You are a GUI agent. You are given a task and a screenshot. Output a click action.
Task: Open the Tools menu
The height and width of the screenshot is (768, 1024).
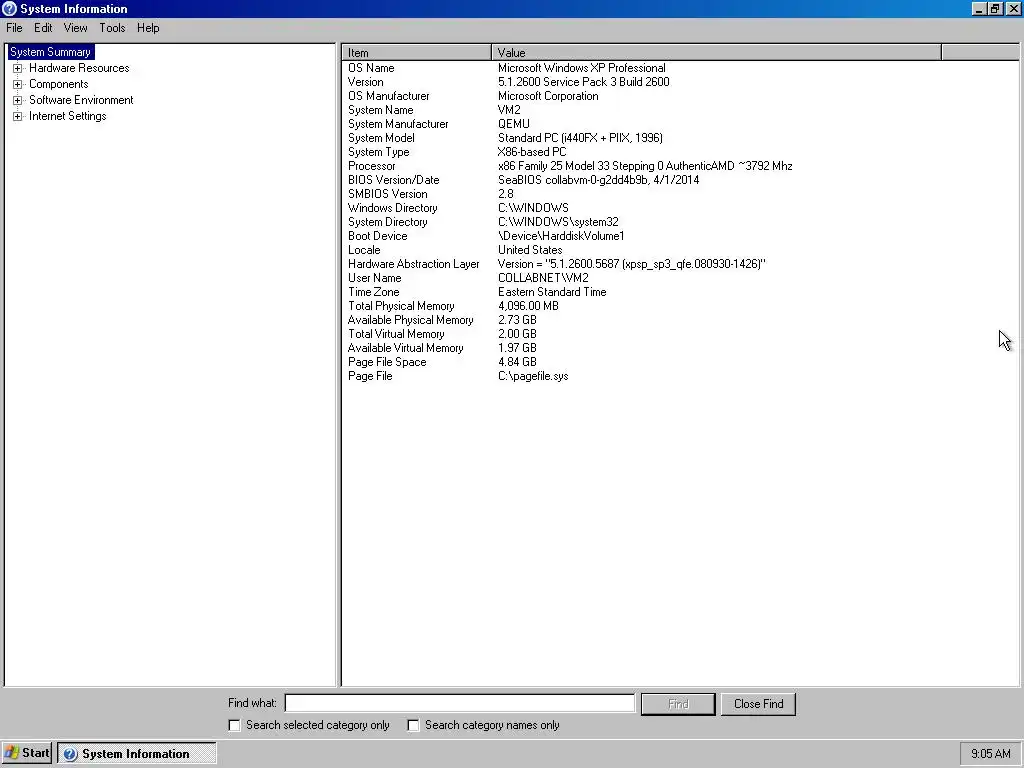click(112, 28)
